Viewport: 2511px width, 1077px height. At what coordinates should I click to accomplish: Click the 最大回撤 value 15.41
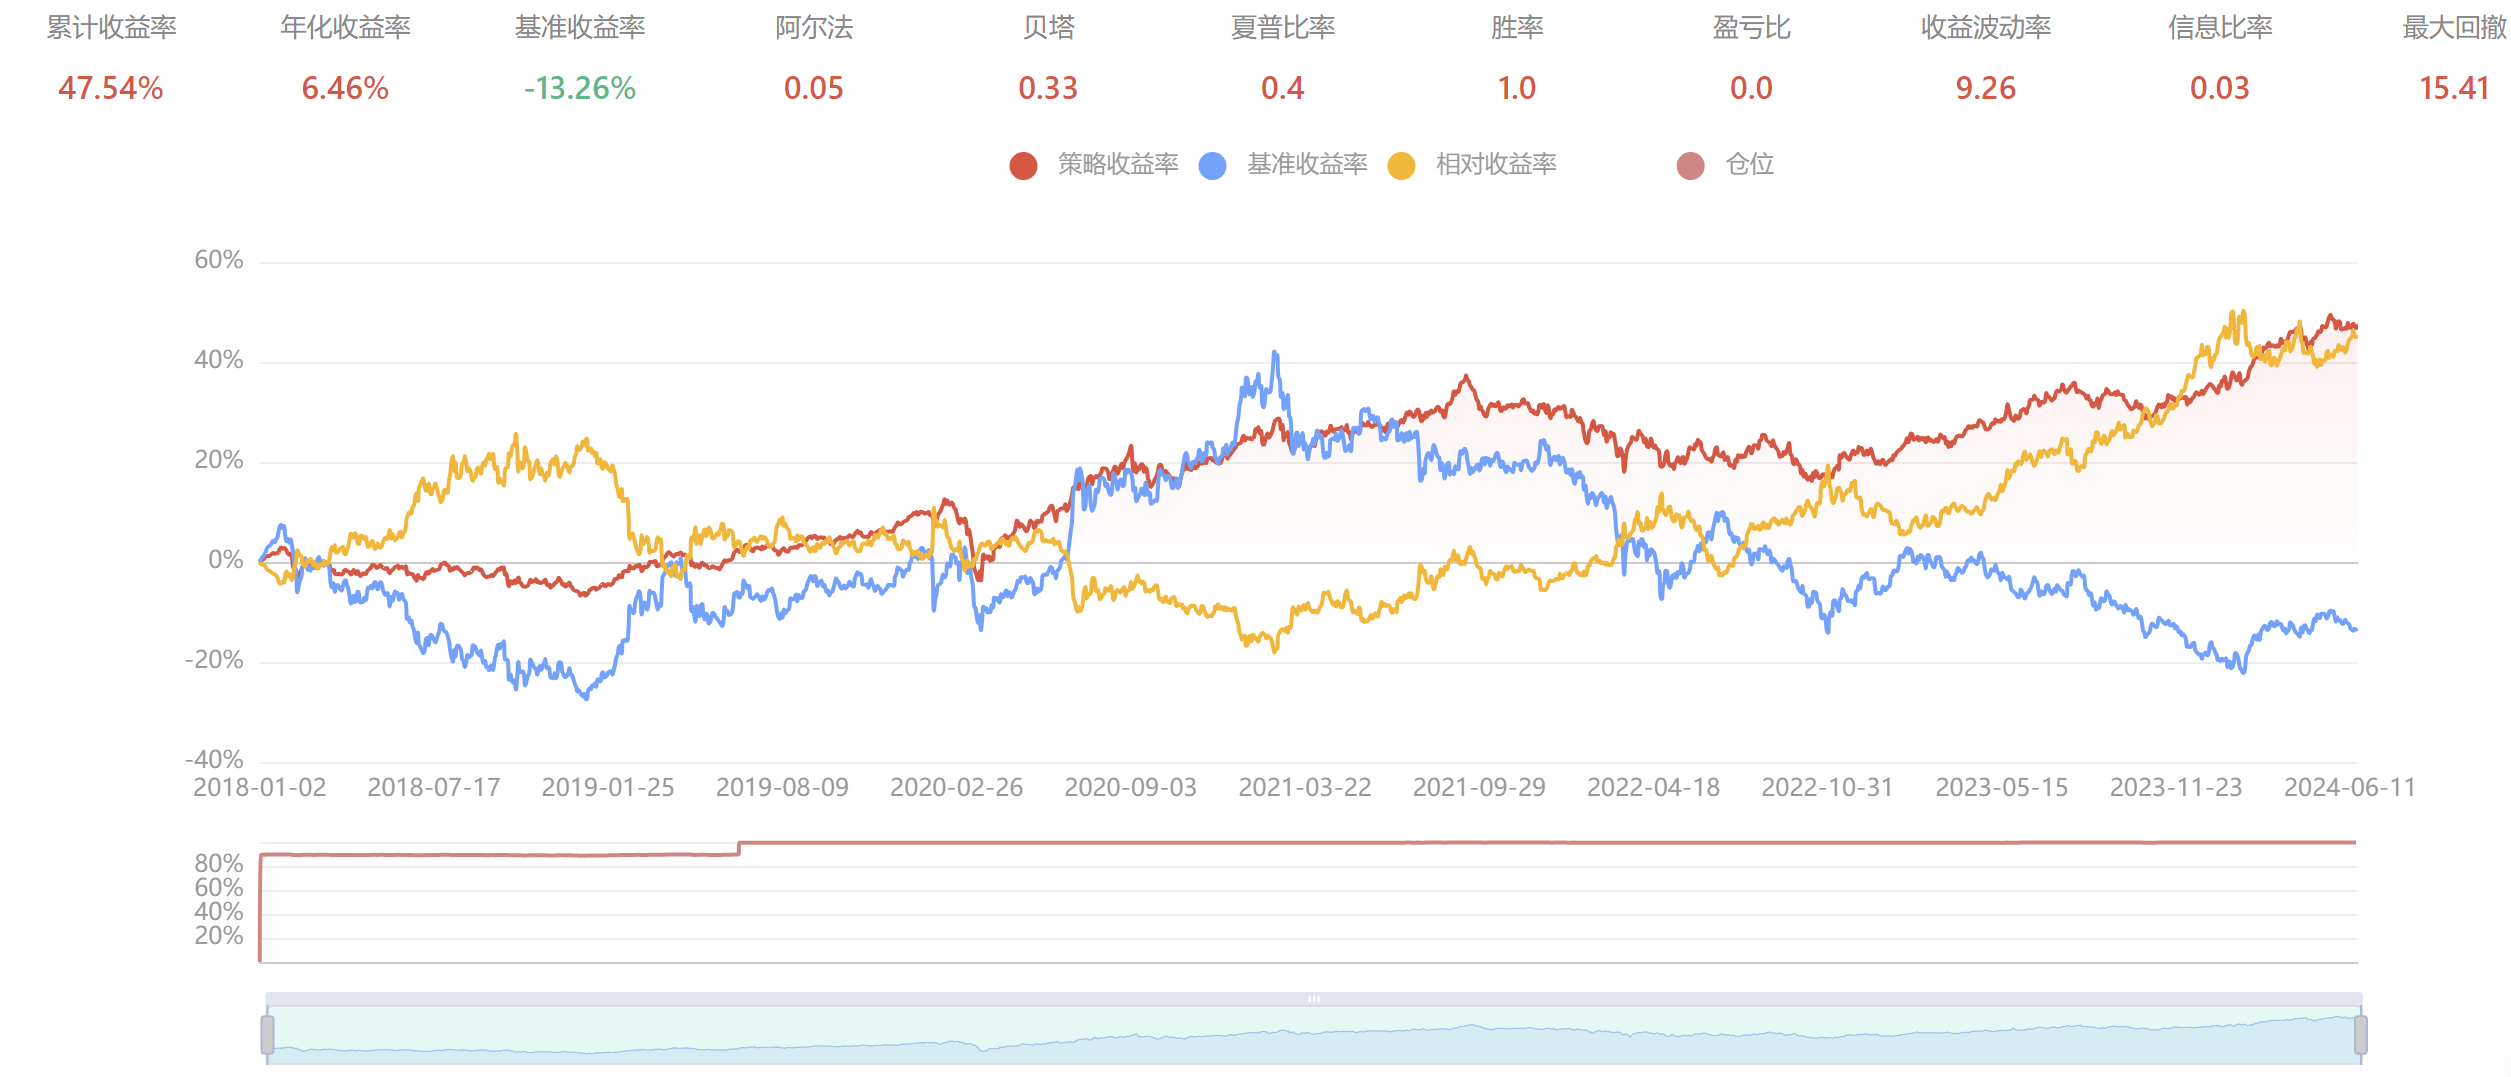[x=2454, y=88]
